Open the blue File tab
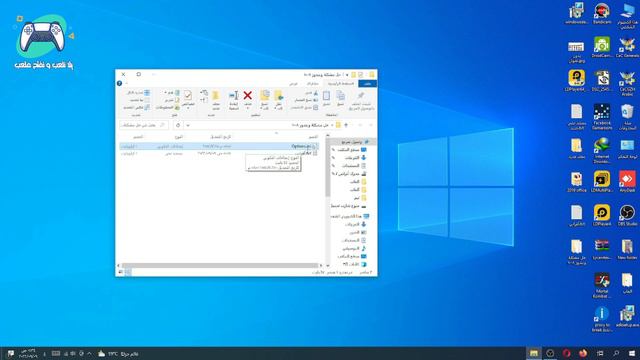This screenshot has height=360, width=640. pos(367,84)
